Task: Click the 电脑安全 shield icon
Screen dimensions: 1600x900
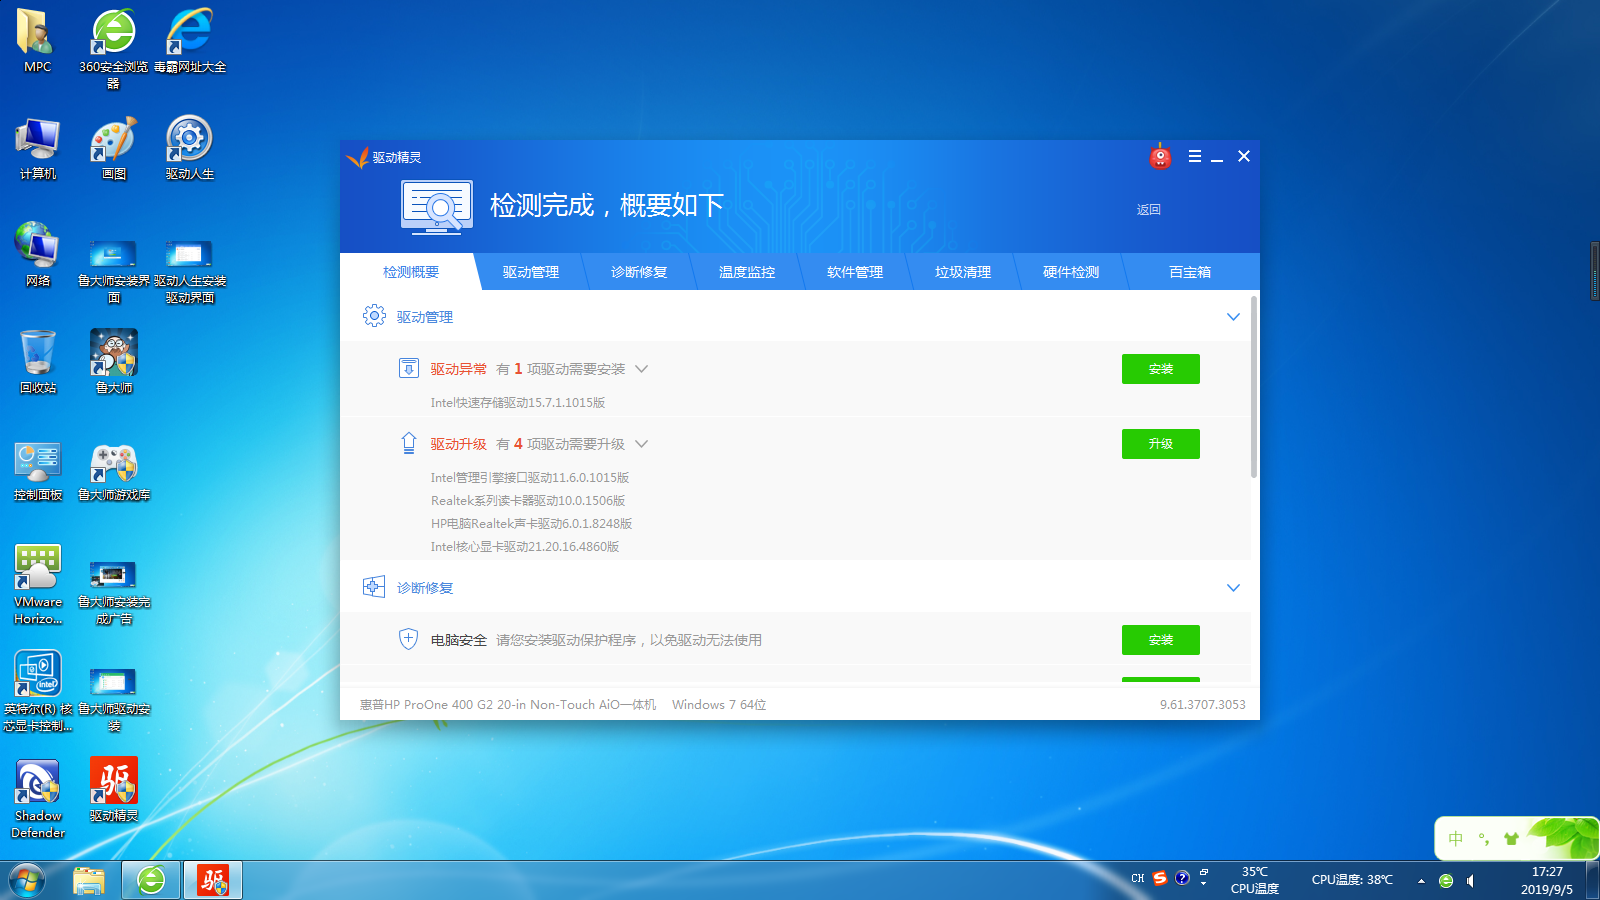Action: coord(408,639)
